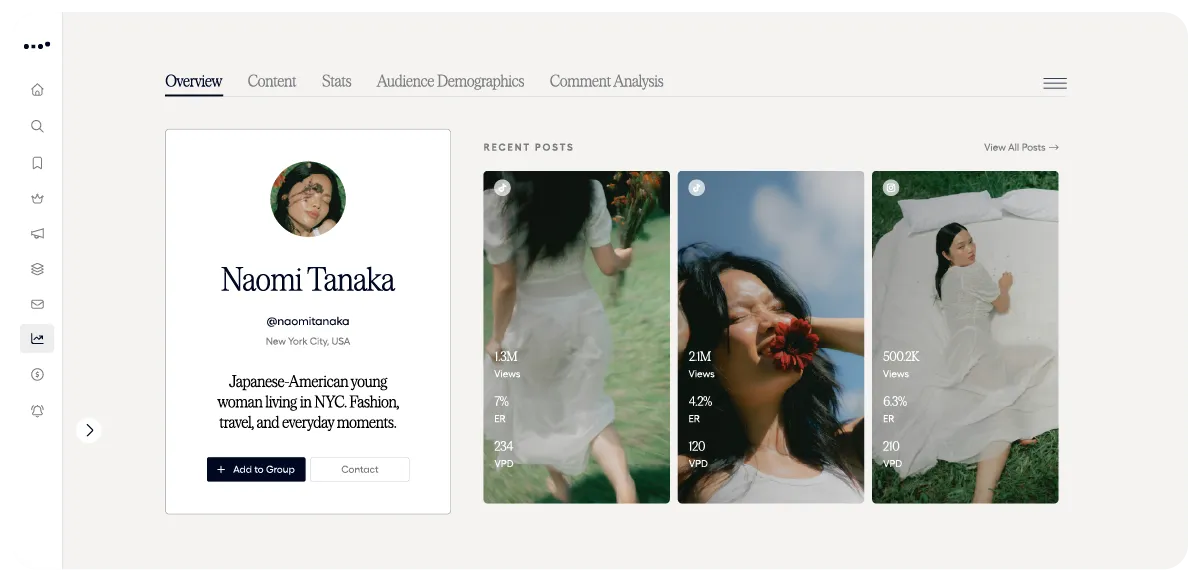The width and height of the screenshot is (1200, 582).
Task: Open the hamburger menu icon beside tabs
Action: (x=1055, y=83)
